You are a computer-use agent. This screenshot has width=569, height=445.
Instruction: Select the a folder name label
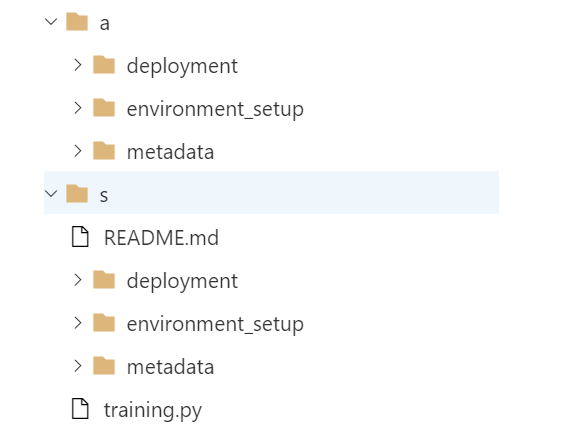(x=105, y=24)
